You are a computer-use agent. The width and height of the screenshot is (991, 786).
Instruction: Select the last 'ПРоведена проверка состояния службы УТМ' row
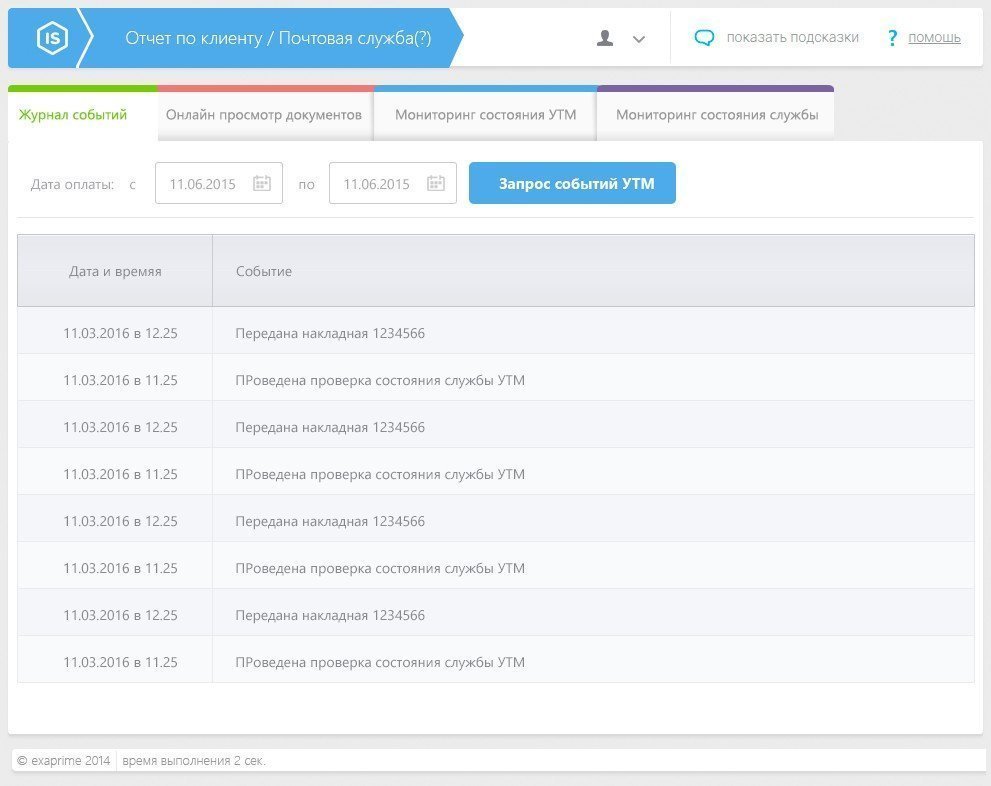(496, 660)
